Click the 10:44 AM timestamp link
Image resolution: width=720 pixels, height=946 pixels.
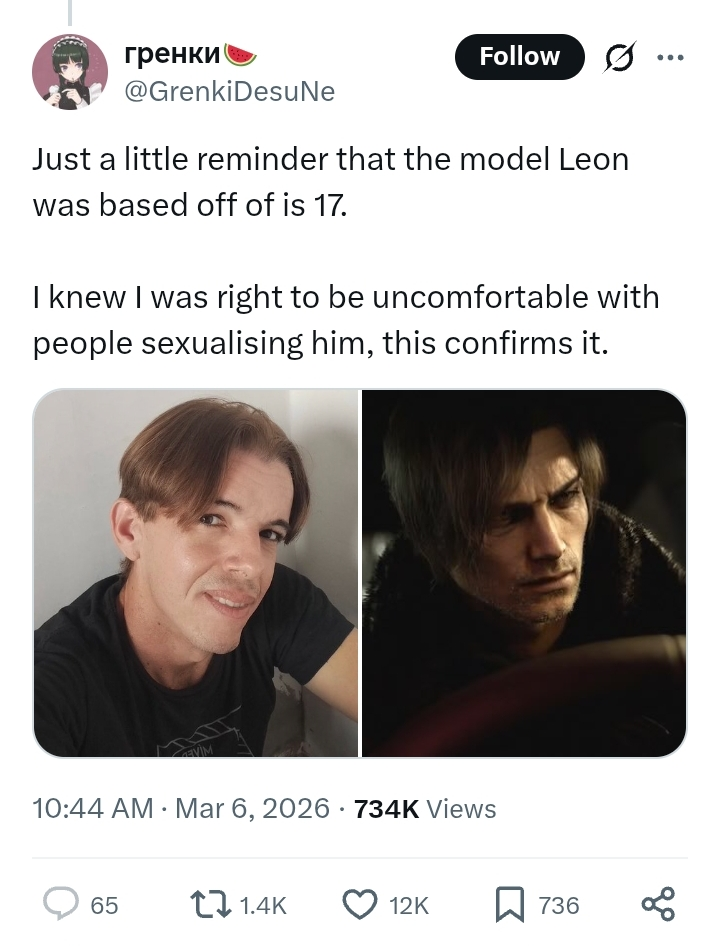94,808
